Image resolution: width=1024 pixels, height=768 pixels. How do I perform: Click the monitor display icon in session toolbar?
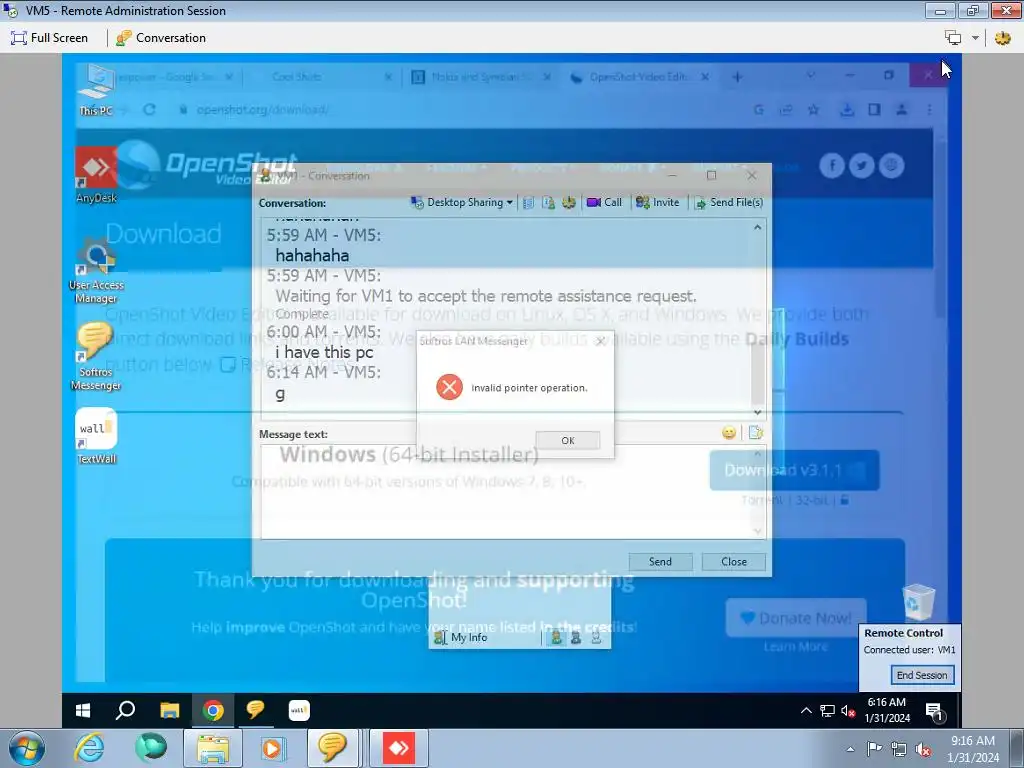[x=953, y=38]
